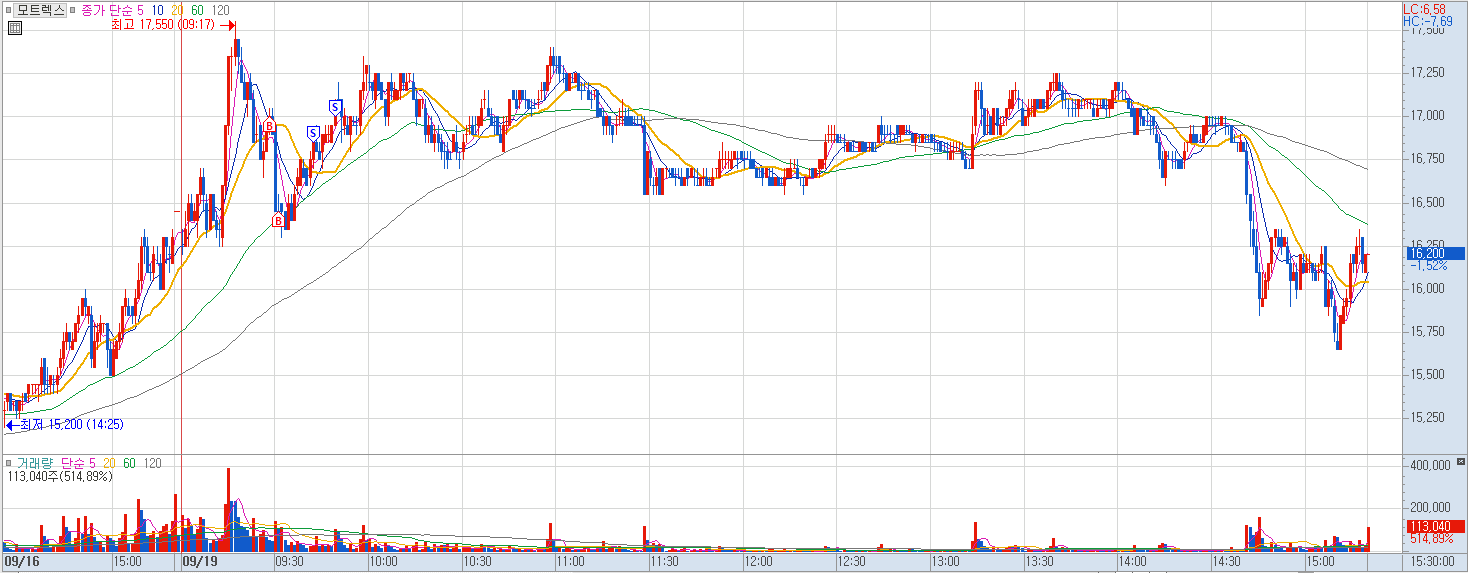Select the price 20-period MA legend
Image resolution: width=1468 pixels, height=573 pixels.
click(177, 10)
